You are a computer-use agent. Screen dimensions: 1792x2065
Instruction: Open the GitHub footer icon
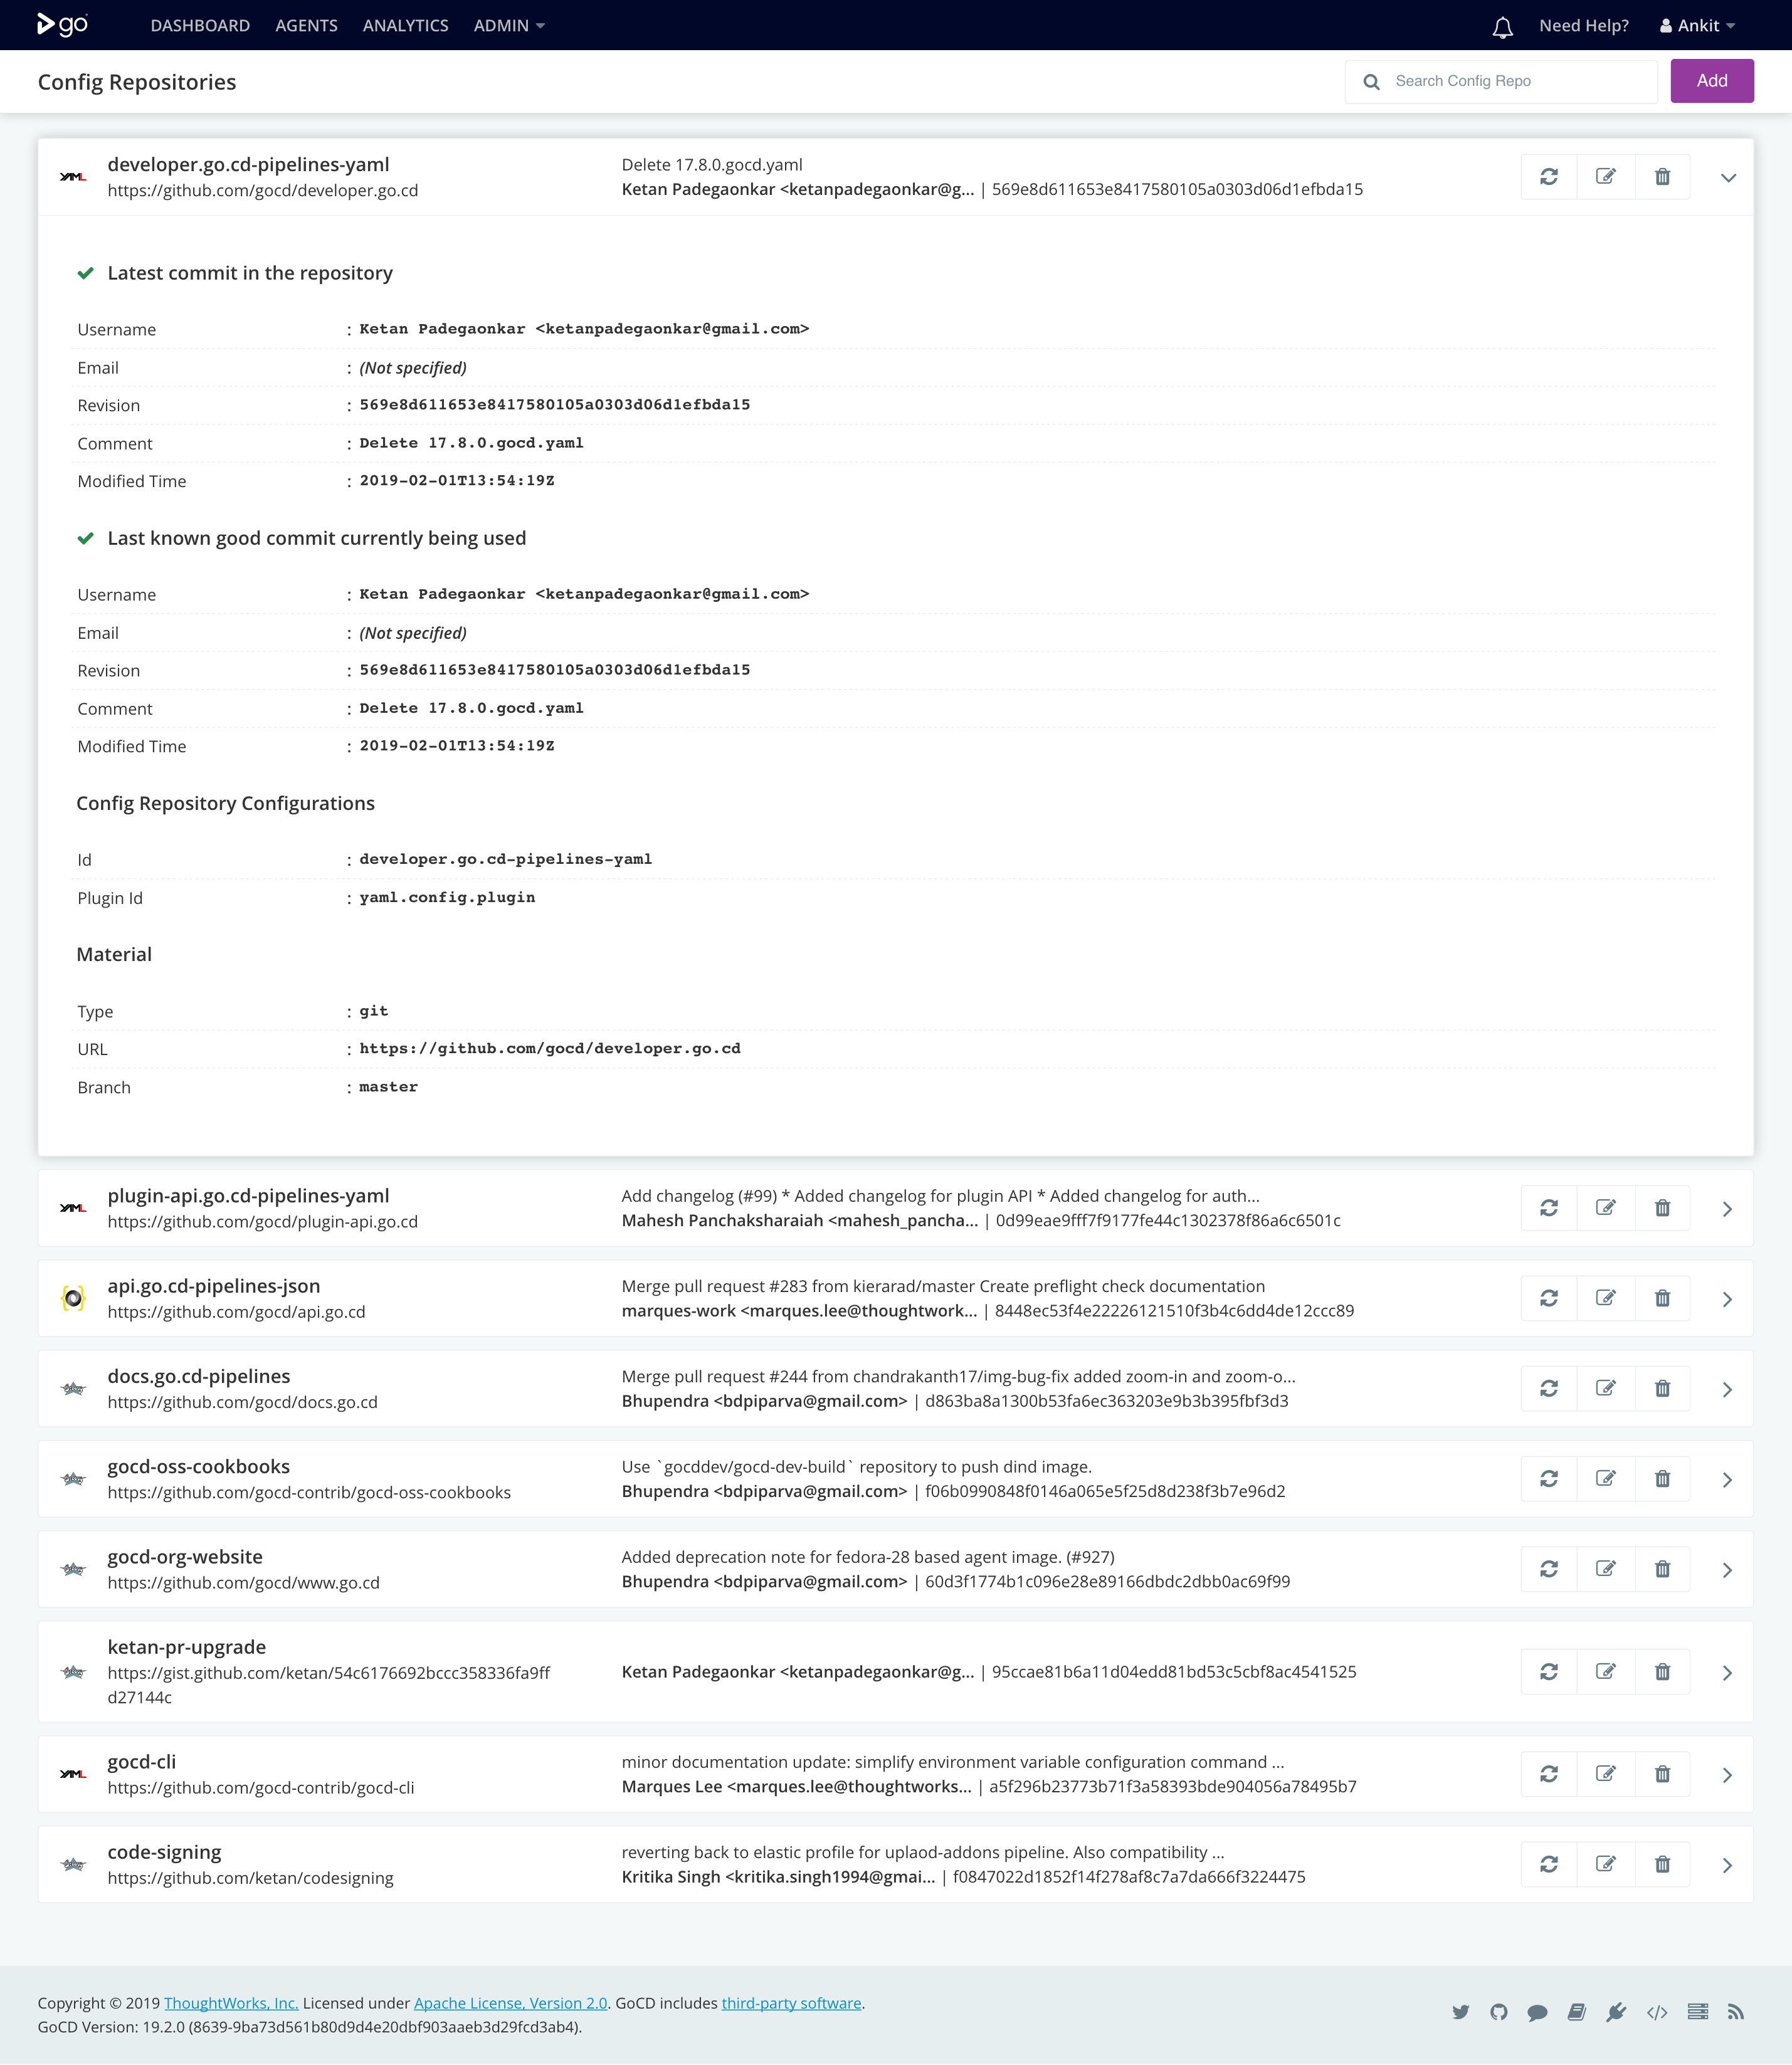(1498, 2012)
